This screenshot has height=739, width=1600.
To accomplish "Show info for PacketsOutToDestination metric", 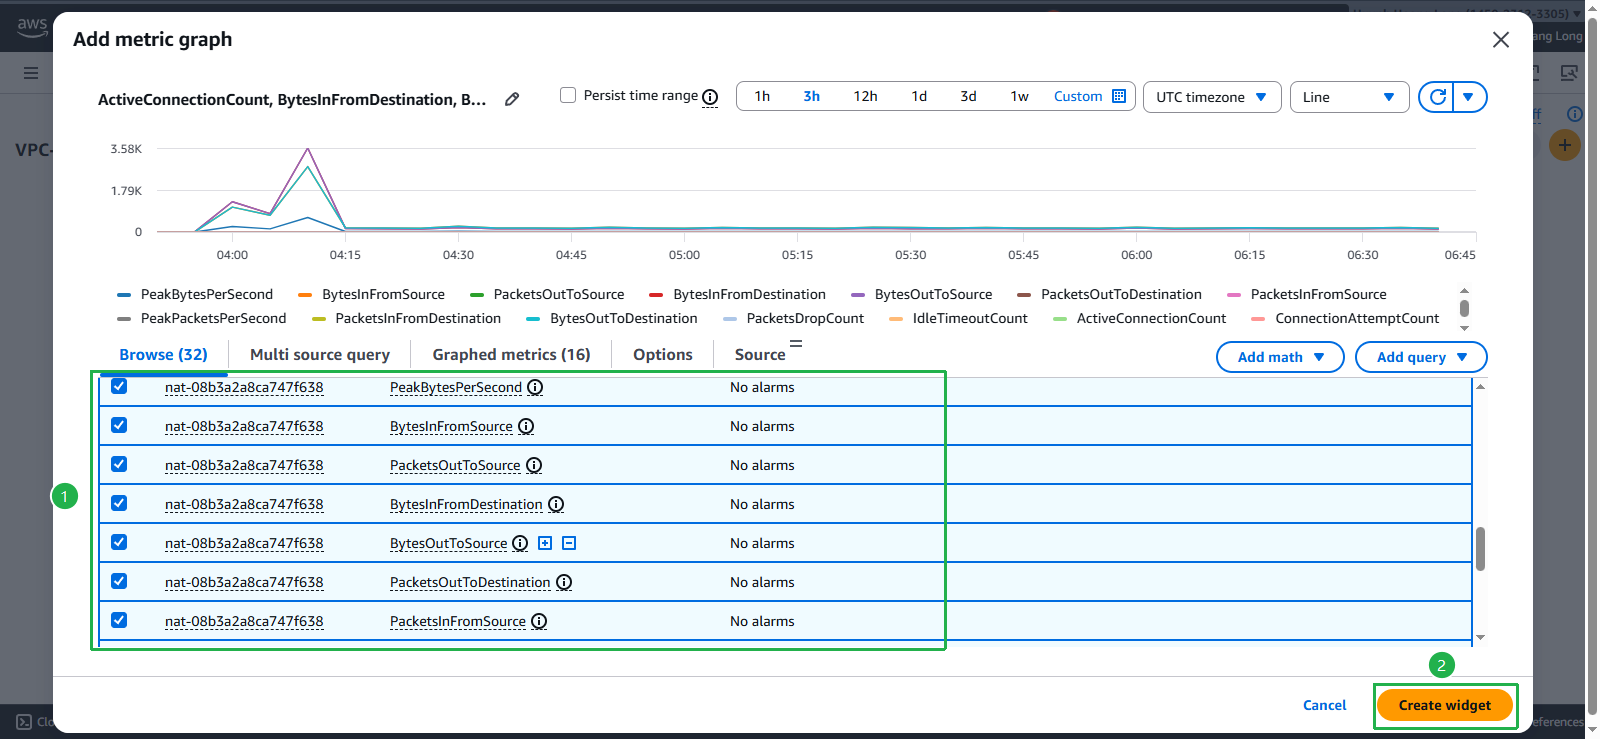I will (x=564, y=582).
